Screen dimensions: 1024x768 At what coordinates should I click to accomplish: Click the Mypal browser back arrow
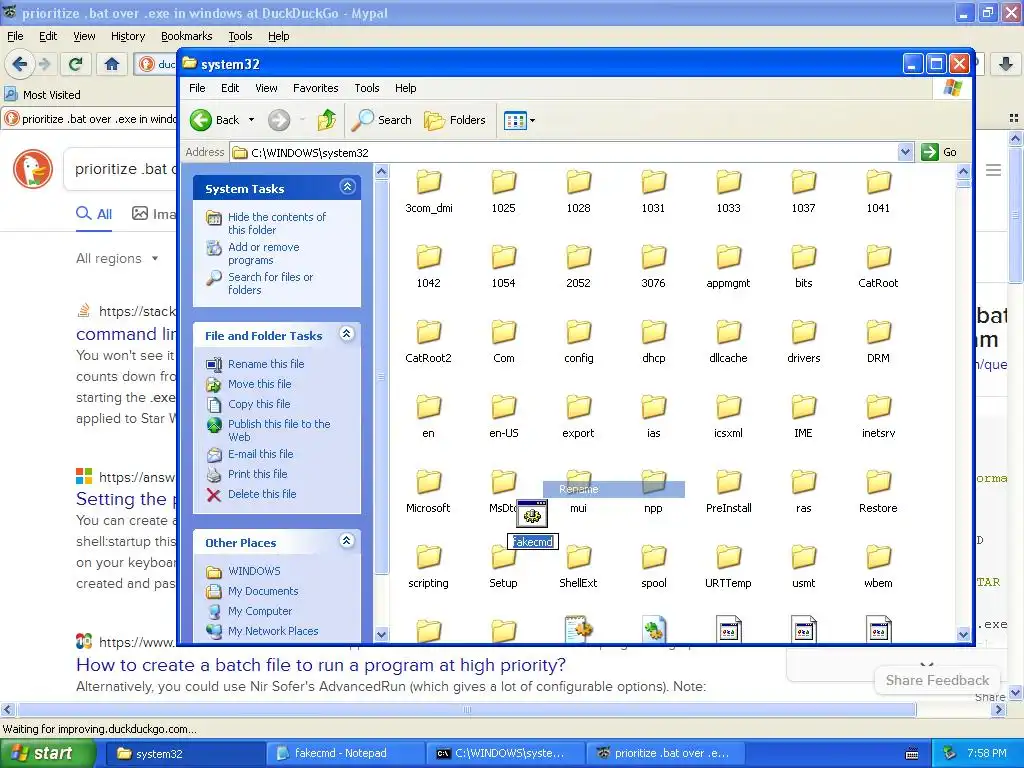point(20,63)
